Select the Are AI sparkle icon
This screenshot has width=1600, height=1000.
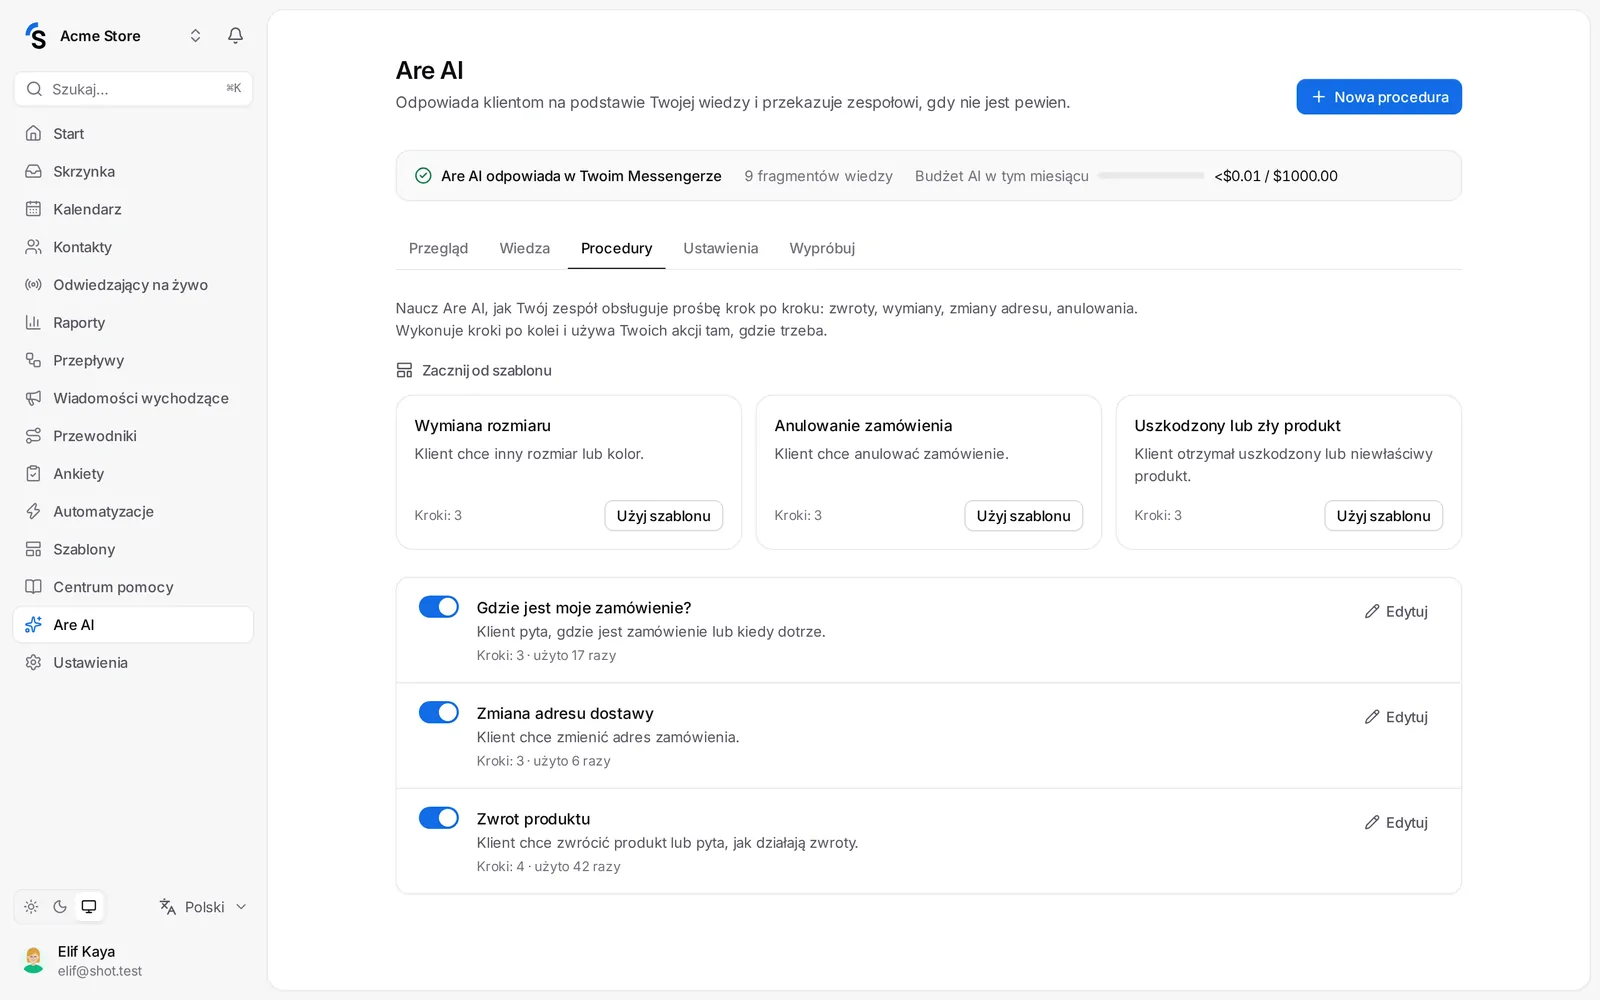pyautogui.click(x=33, y=625)
